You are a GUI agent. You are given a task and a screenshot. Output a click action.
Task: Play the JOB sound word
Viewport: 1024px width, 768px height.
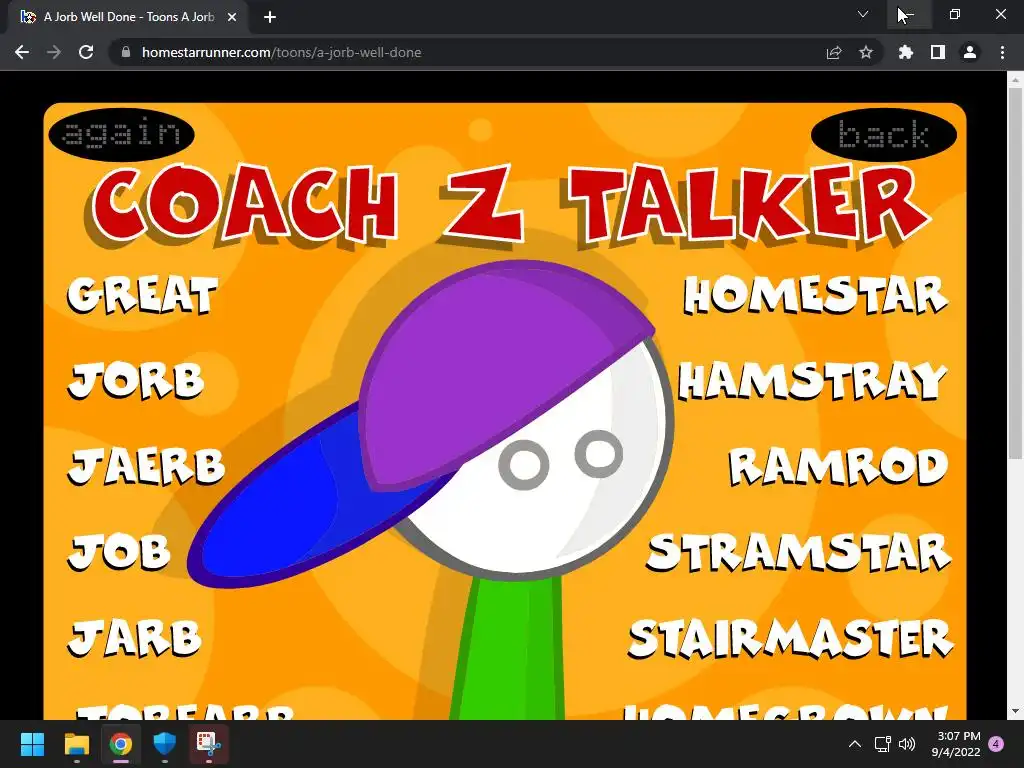coord(119,552)
